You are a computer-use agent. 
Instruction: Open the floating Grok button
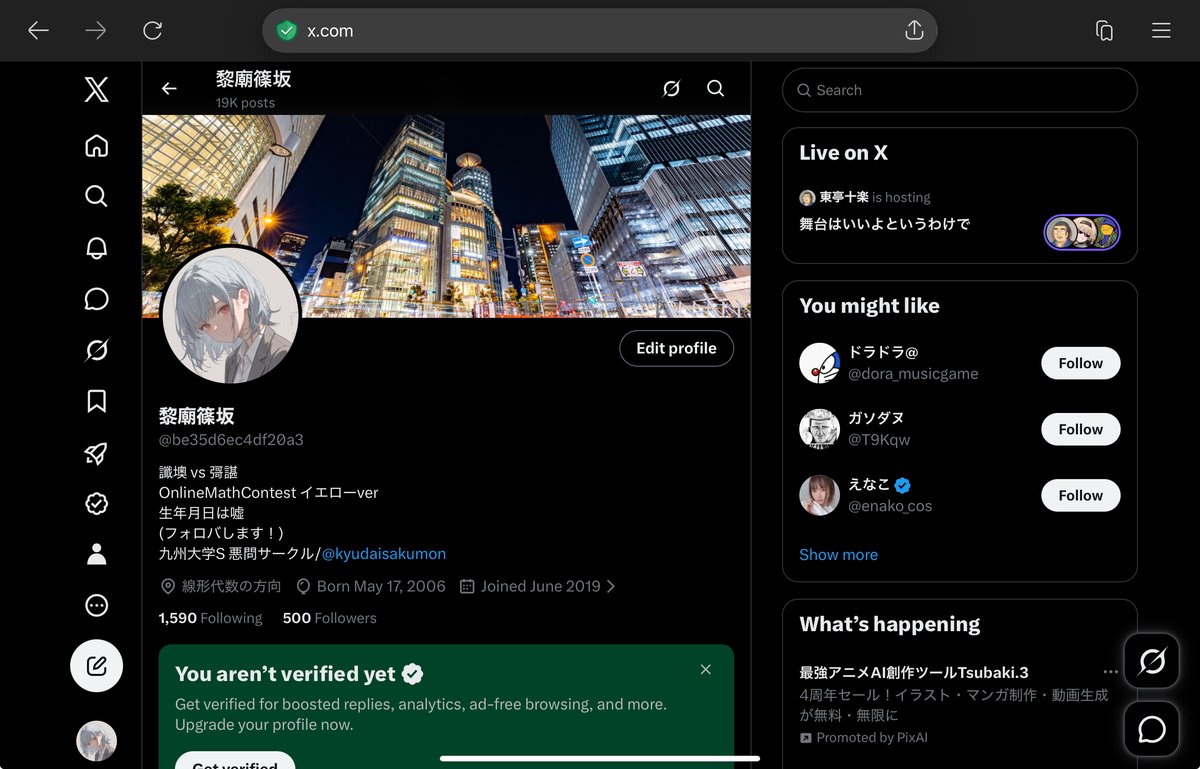(1151, 661)
